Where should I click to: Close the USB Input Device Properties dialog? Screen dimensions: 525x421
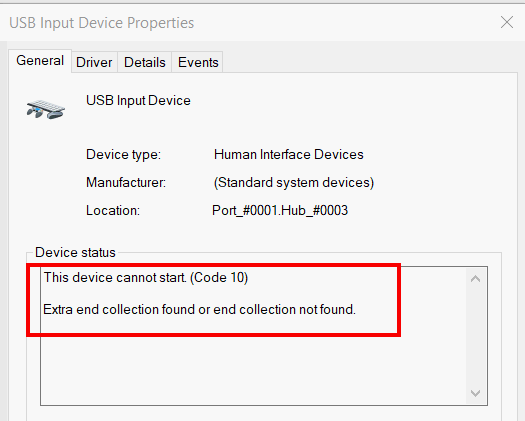pos(507,22)
